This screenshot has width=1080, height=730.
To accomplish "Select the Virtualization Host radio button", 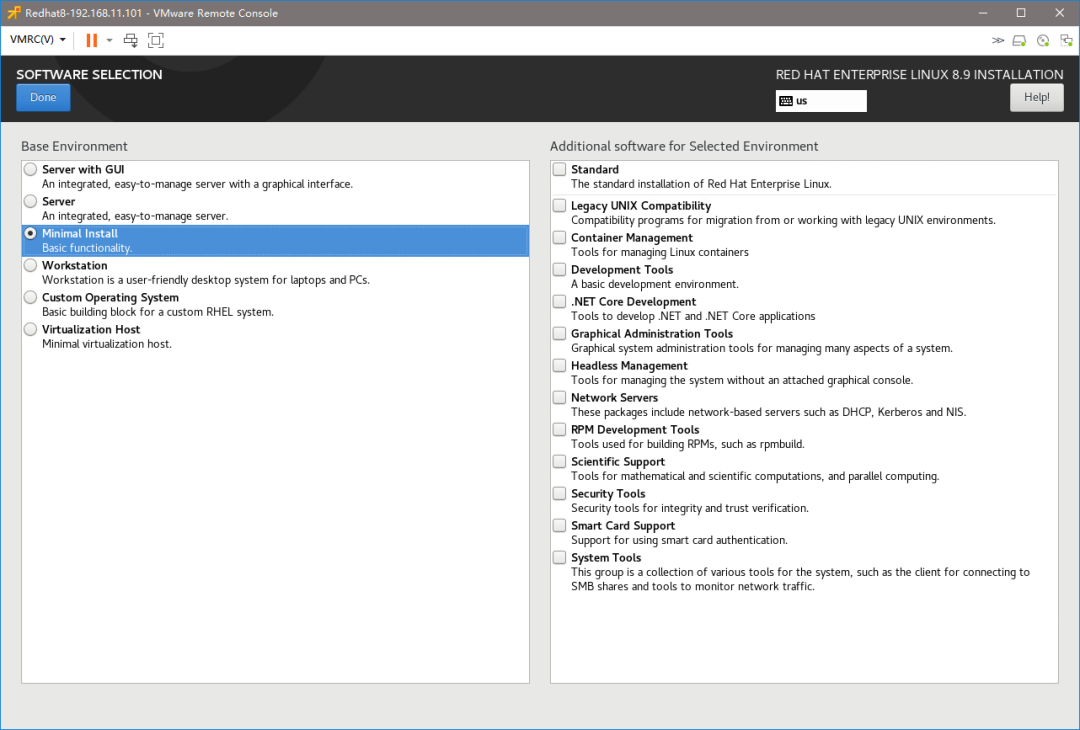I will point(30,329).
